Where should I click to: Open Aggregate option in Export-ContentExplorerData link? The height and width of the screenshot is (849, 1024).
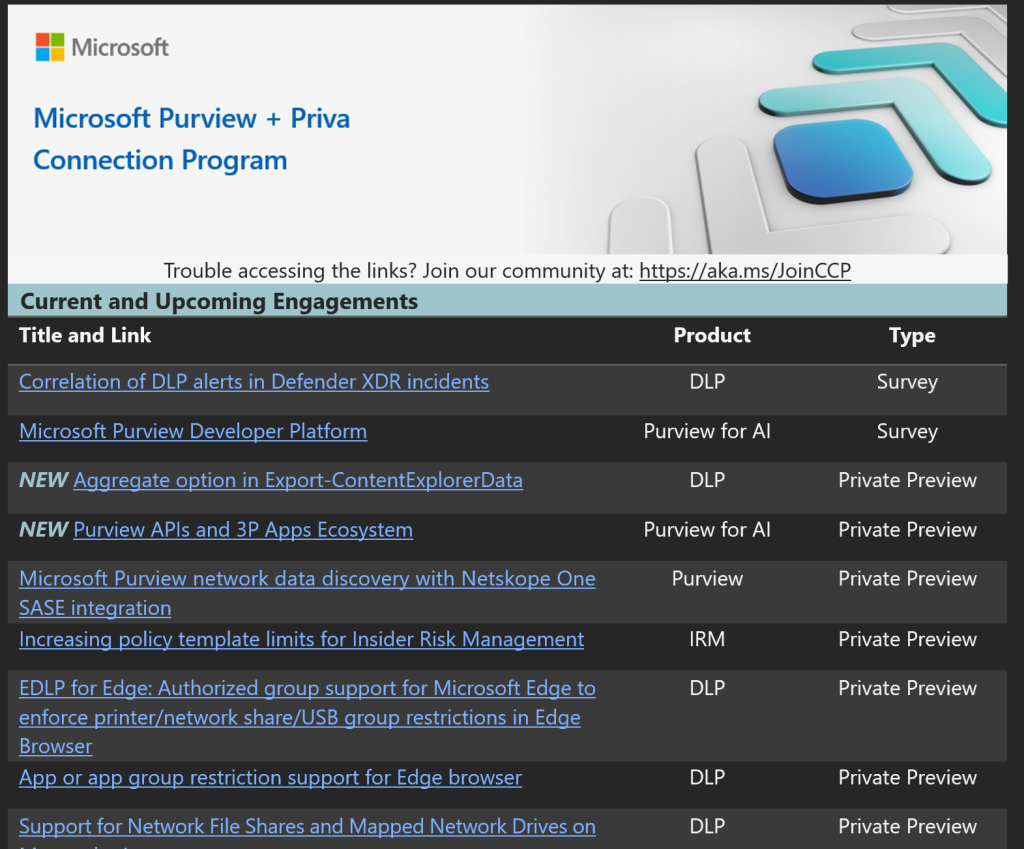tap(298, 480)
